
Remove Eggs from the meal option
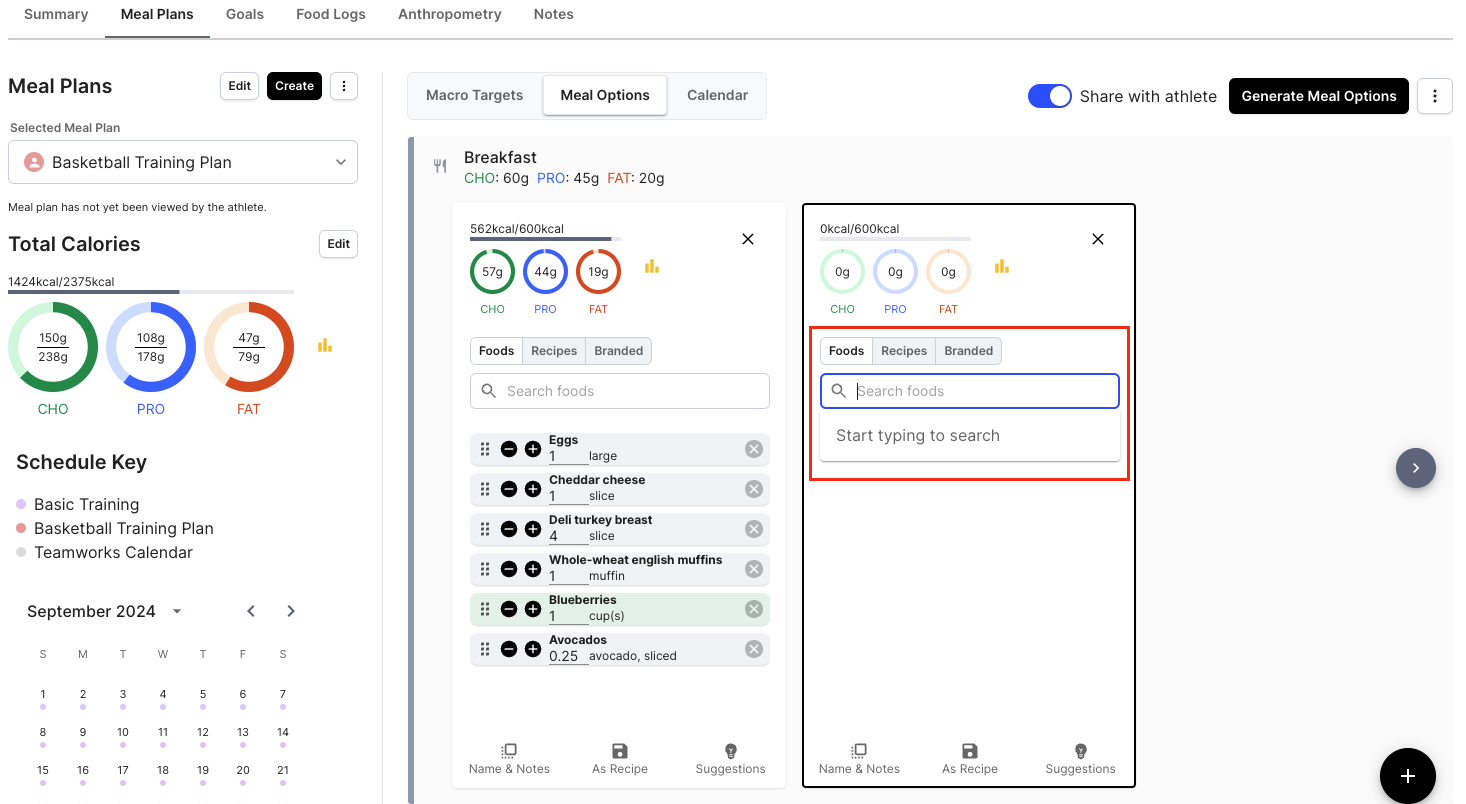(754, 449)
